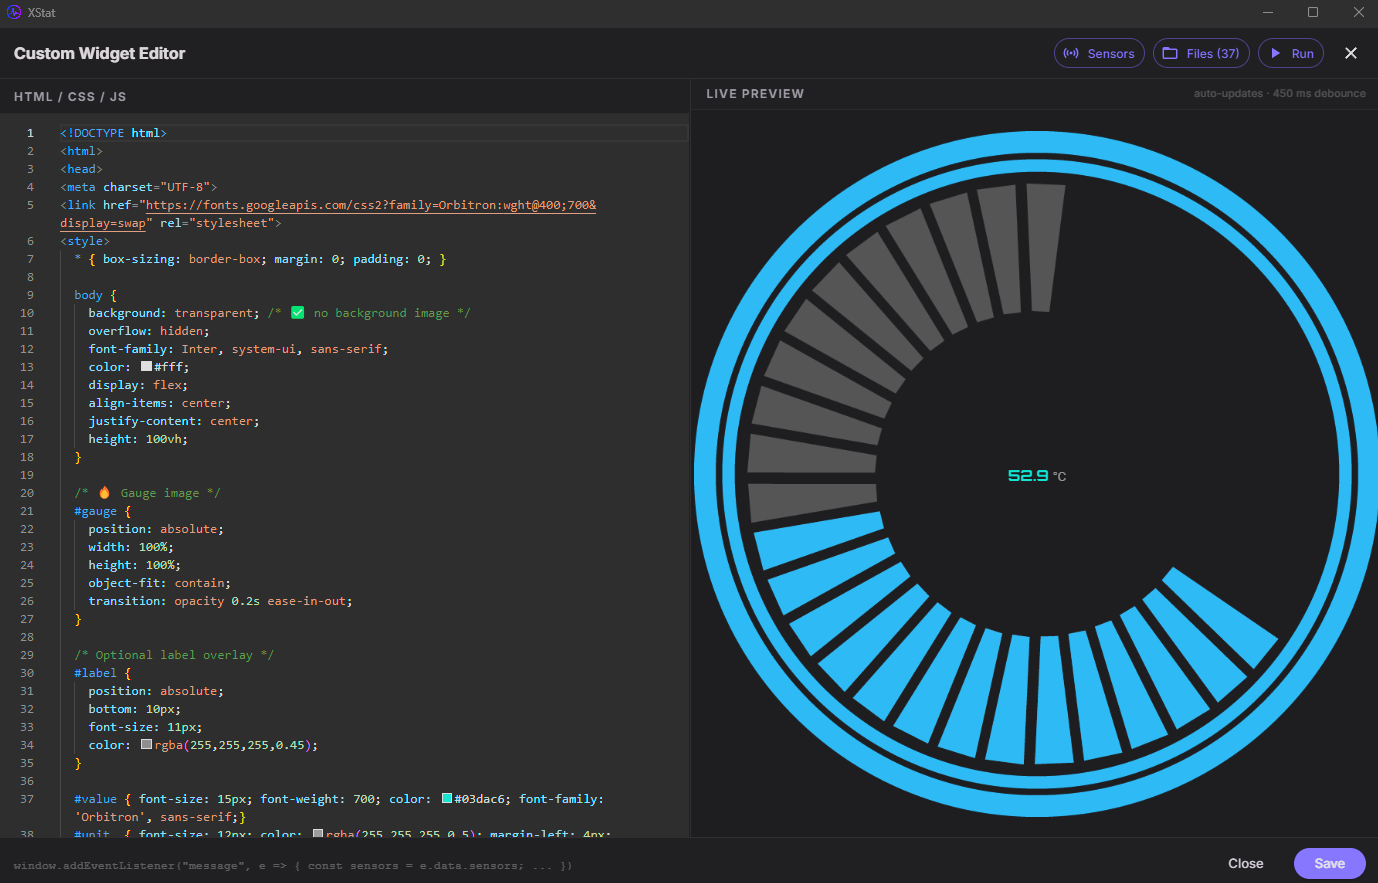Image resolution: width=1378 pixels, height=883 pixels.
Task: Click the folder icon on the Files button
Action: pos(1172,53)
